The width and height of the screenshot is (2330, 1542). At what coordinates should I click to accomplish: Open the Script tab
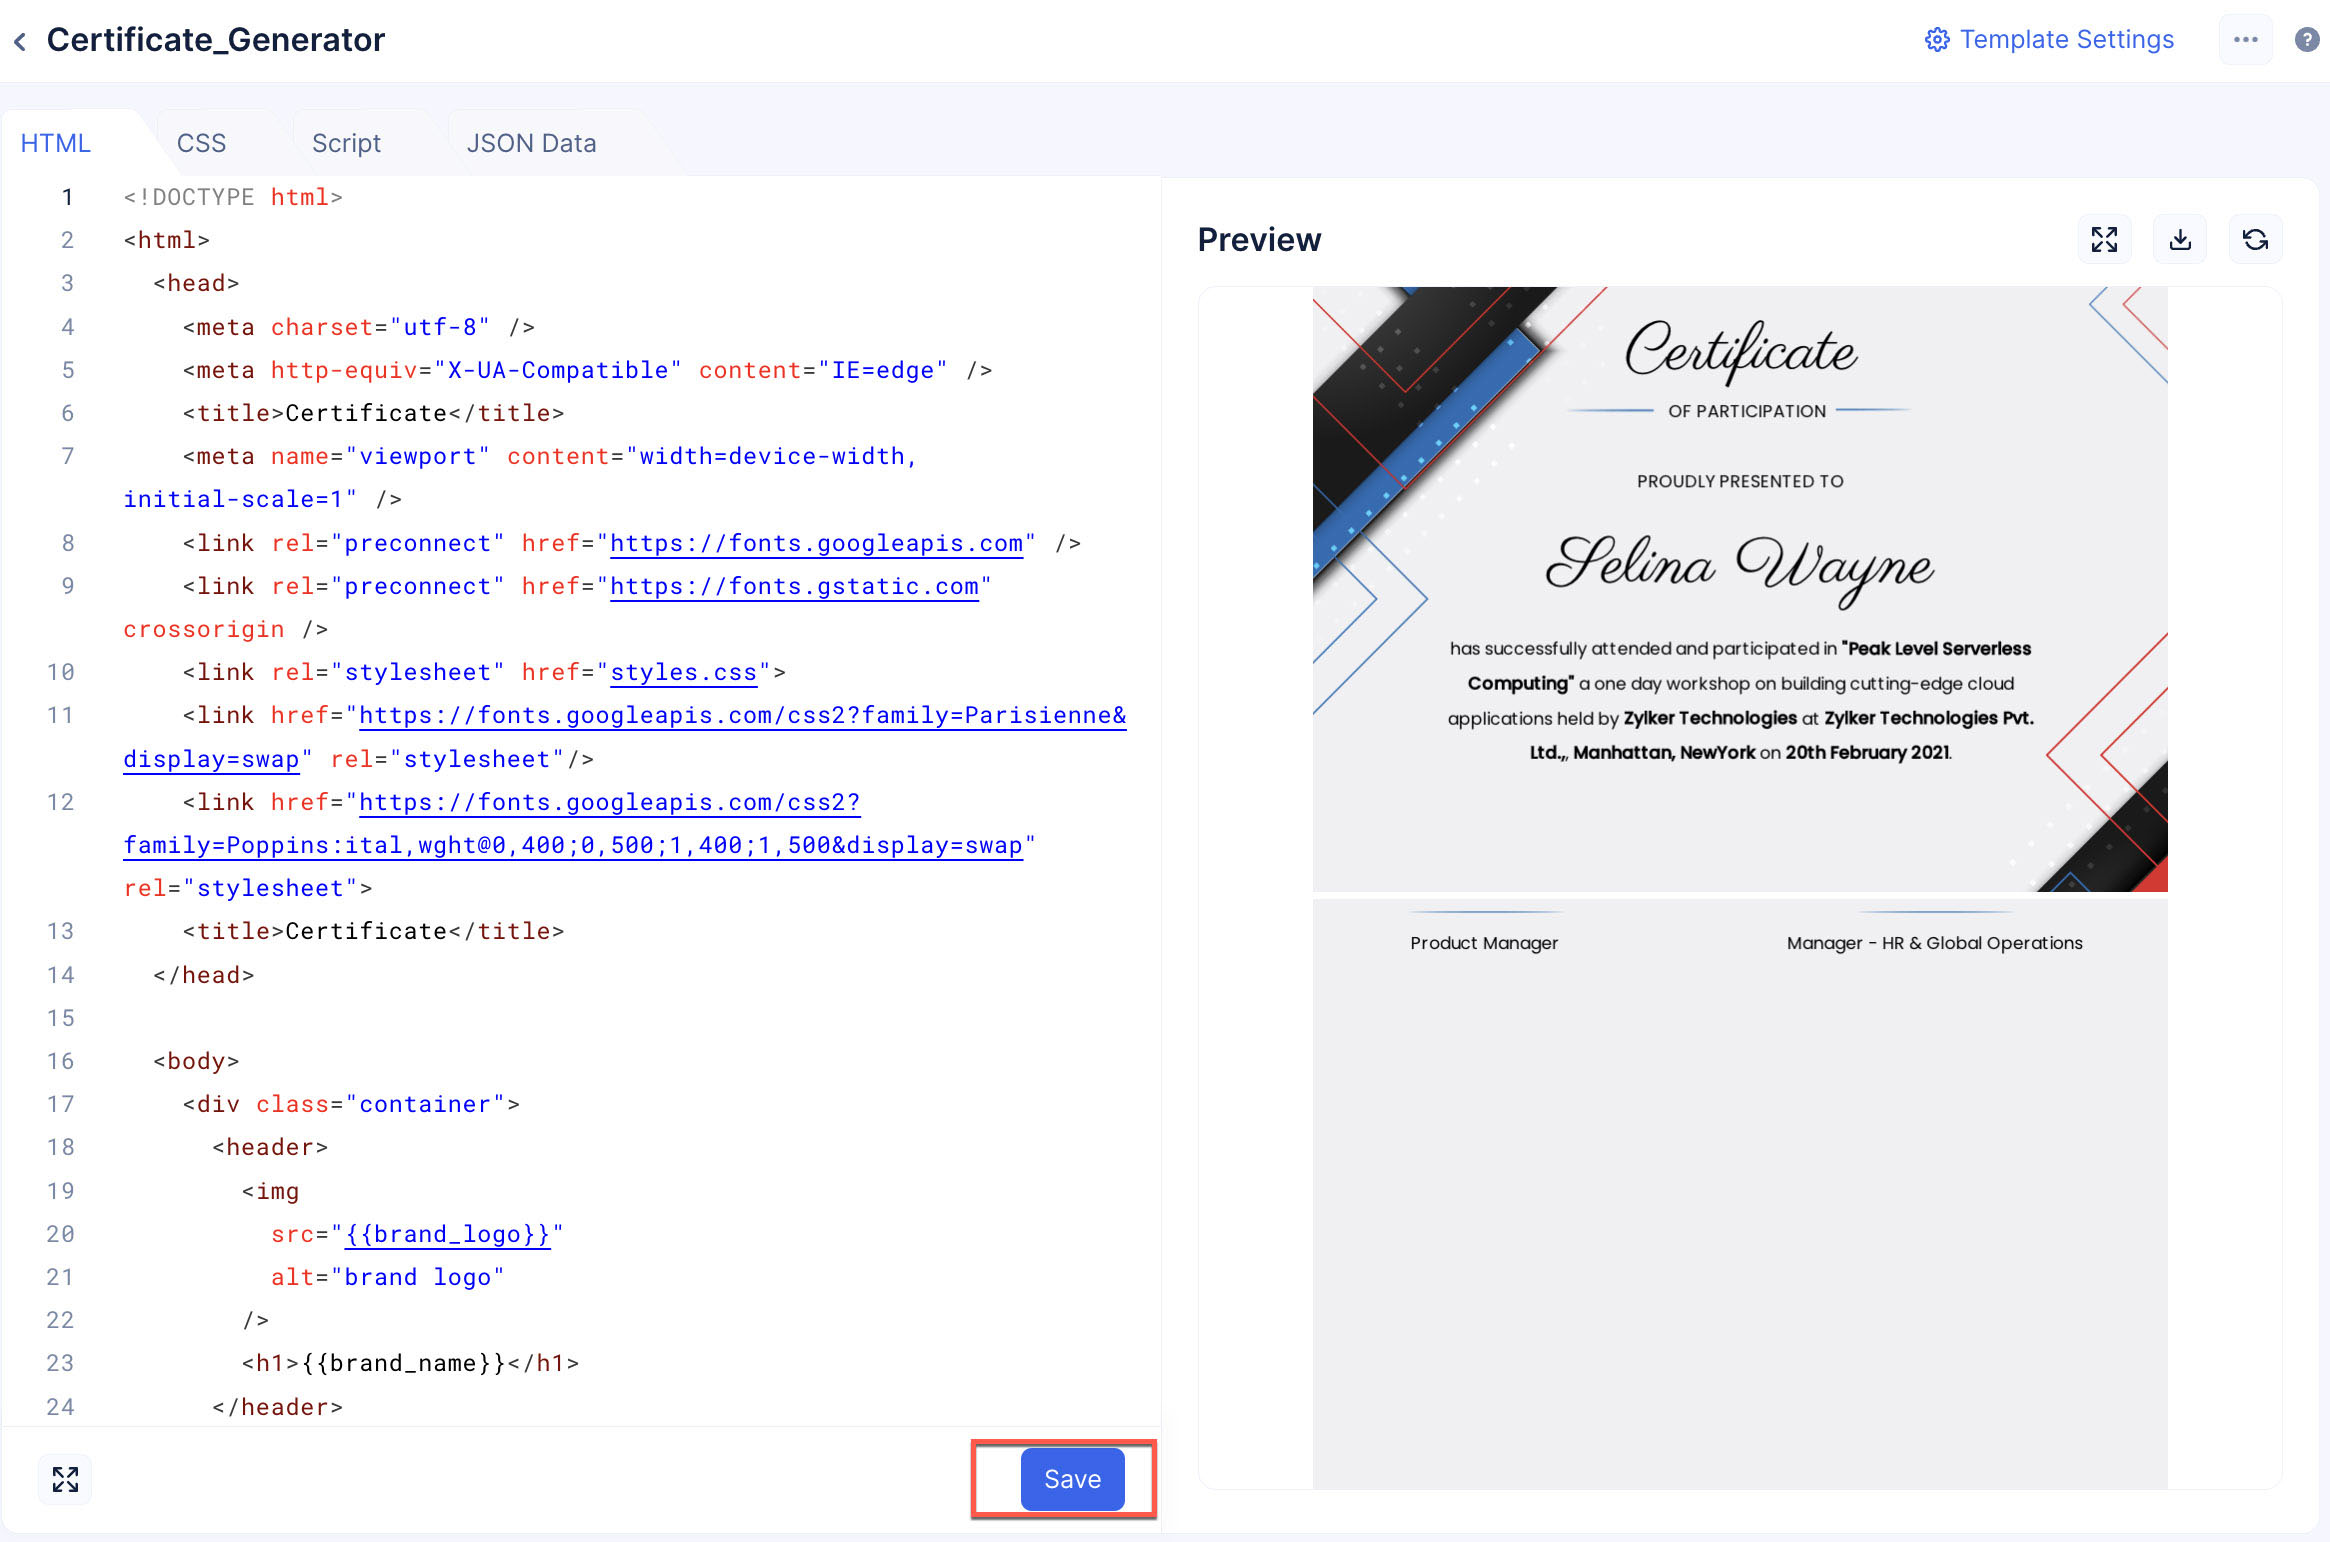tap(346, 143)
